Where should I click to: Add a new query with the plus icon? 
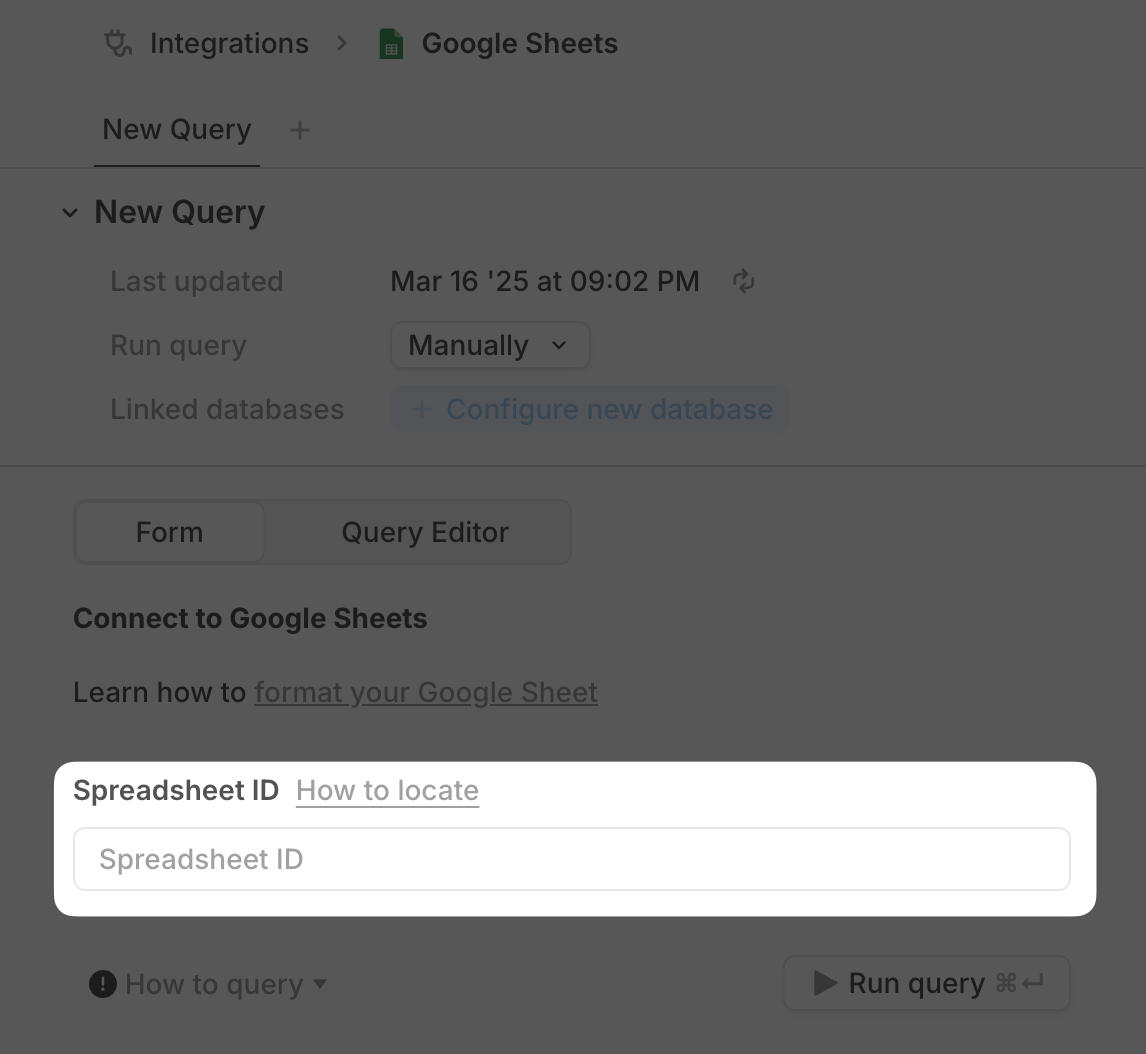point(299,129)
